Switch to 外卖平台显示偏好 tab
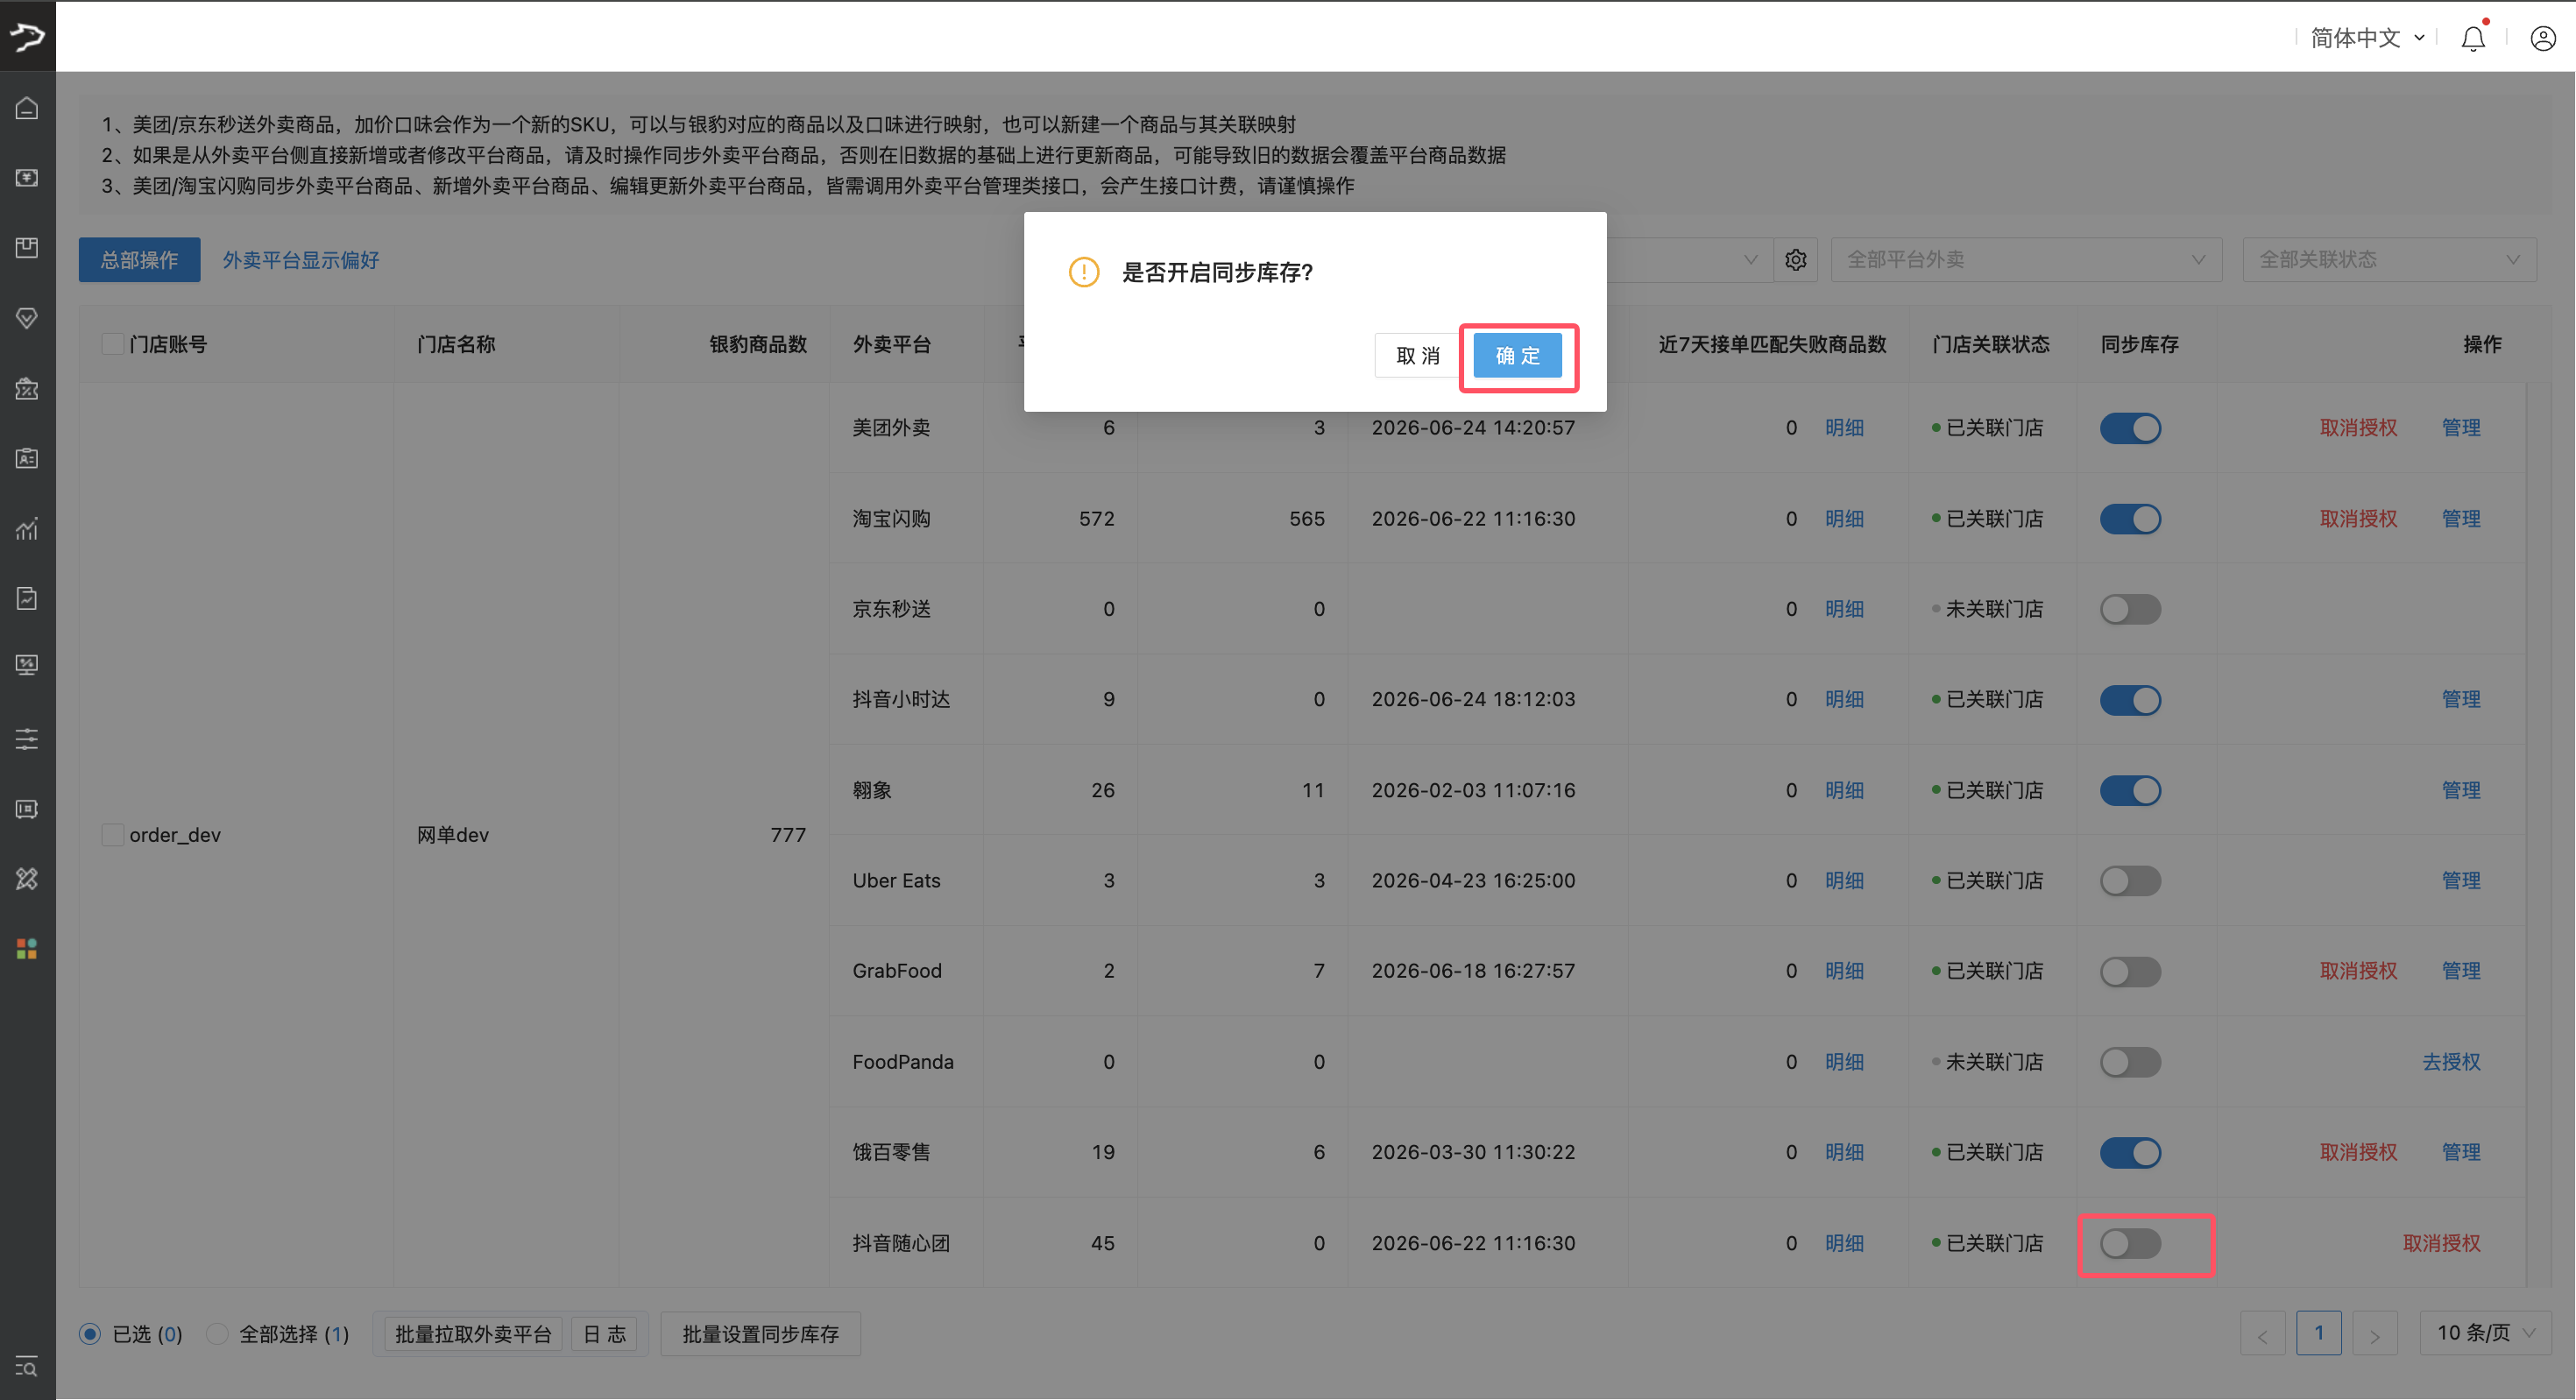Viewport: 2576px width, 1400px height. (x=301, y=260)
